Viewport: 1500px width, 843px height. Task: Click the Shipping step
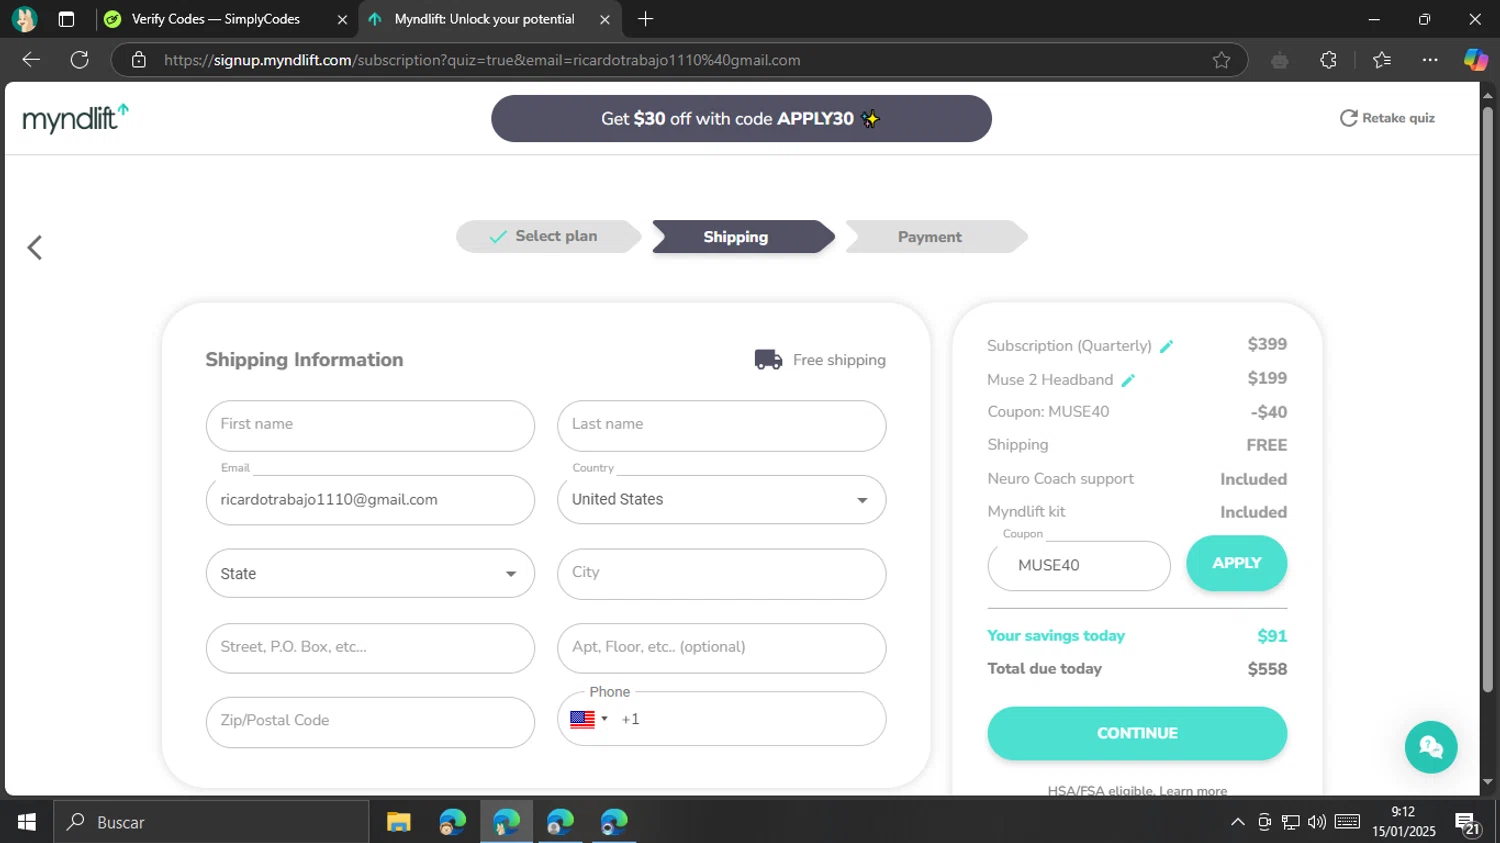point(743,237)
